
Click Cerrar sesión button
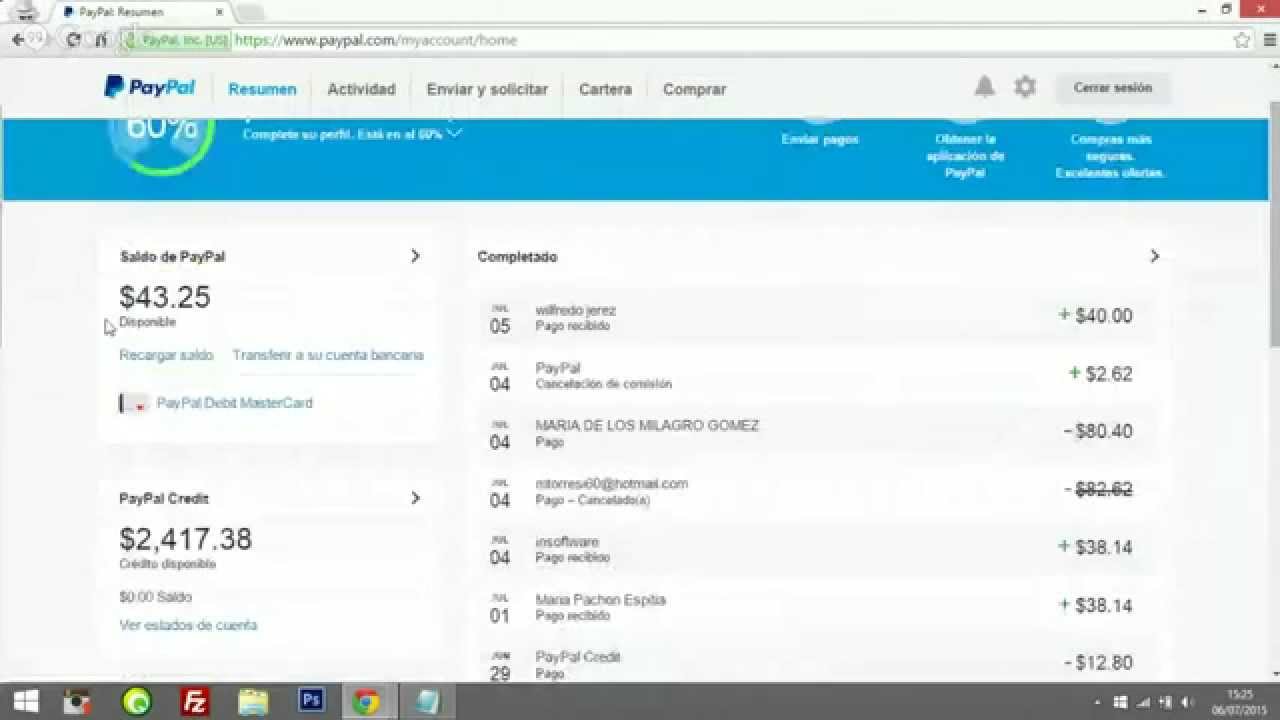pyautogui.click(x=1112, y=88)
